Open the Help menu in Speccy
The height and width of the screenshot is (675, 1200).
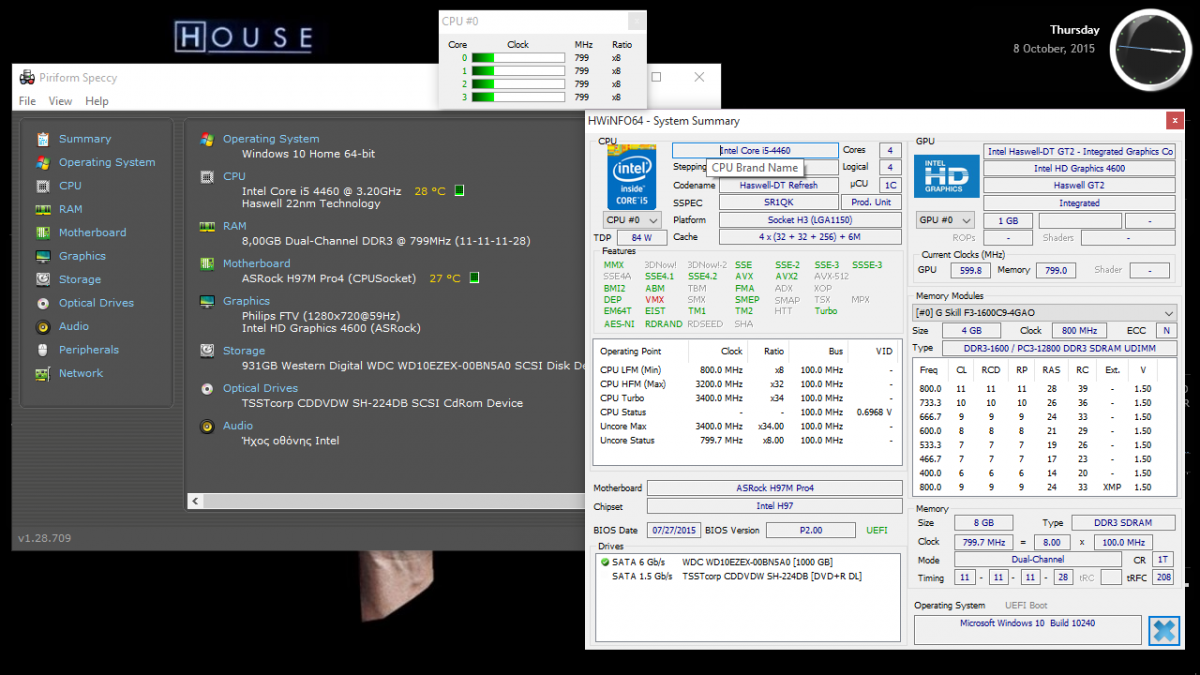(97, 101)
